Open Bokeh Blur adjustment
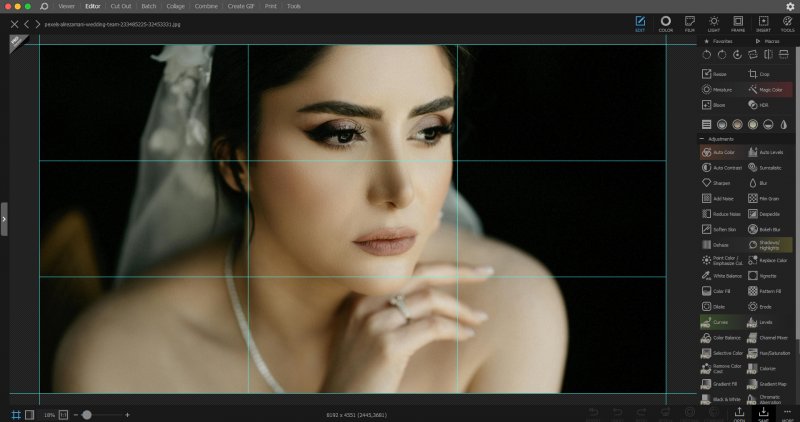Screen dimensions: 800x422 [x=764, y=229]
